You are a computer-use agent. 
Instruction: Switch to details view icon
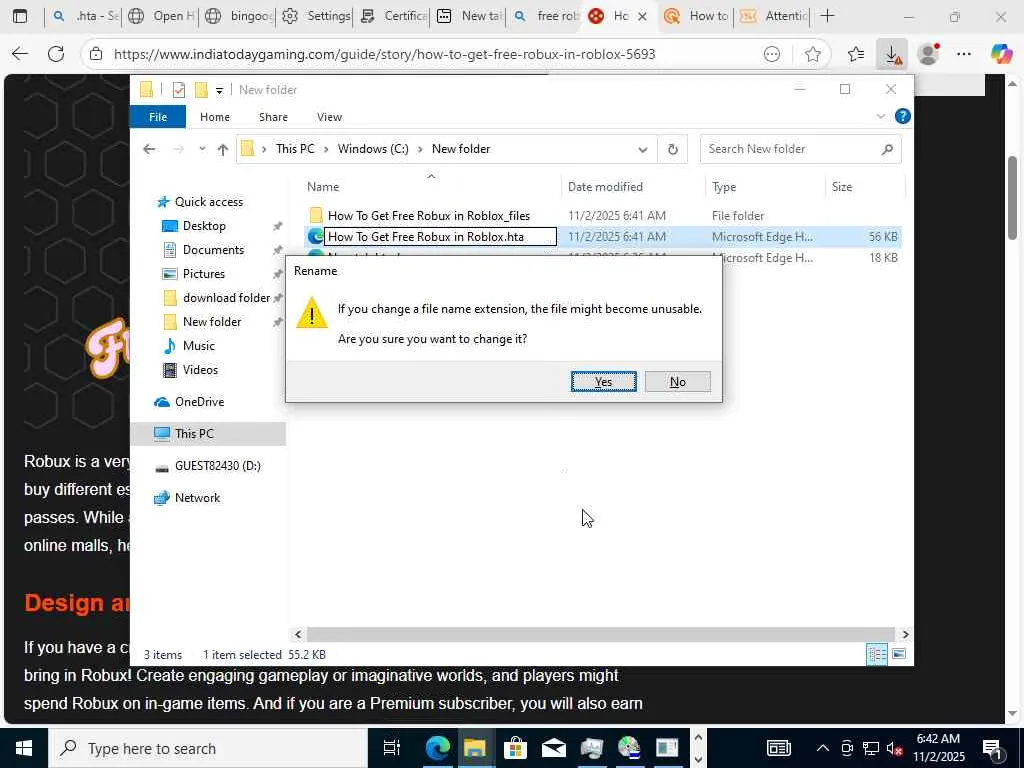[877, 654]
